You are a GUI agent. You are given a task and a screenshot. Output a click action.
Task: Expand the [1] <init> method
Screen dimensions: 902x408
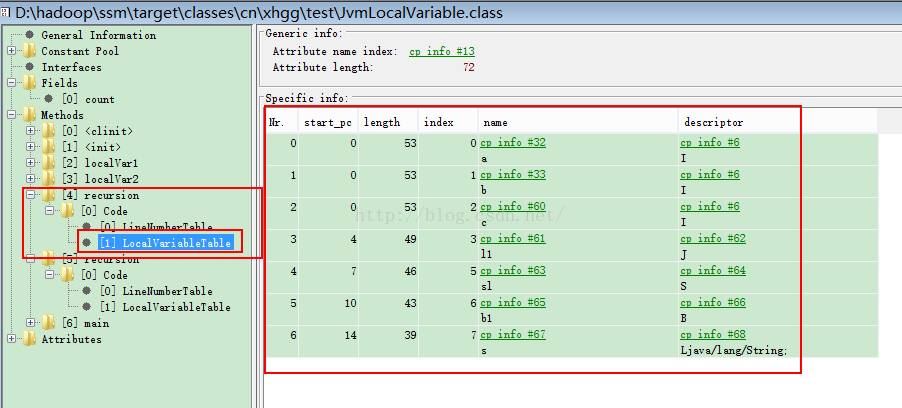tap(31, 147)
